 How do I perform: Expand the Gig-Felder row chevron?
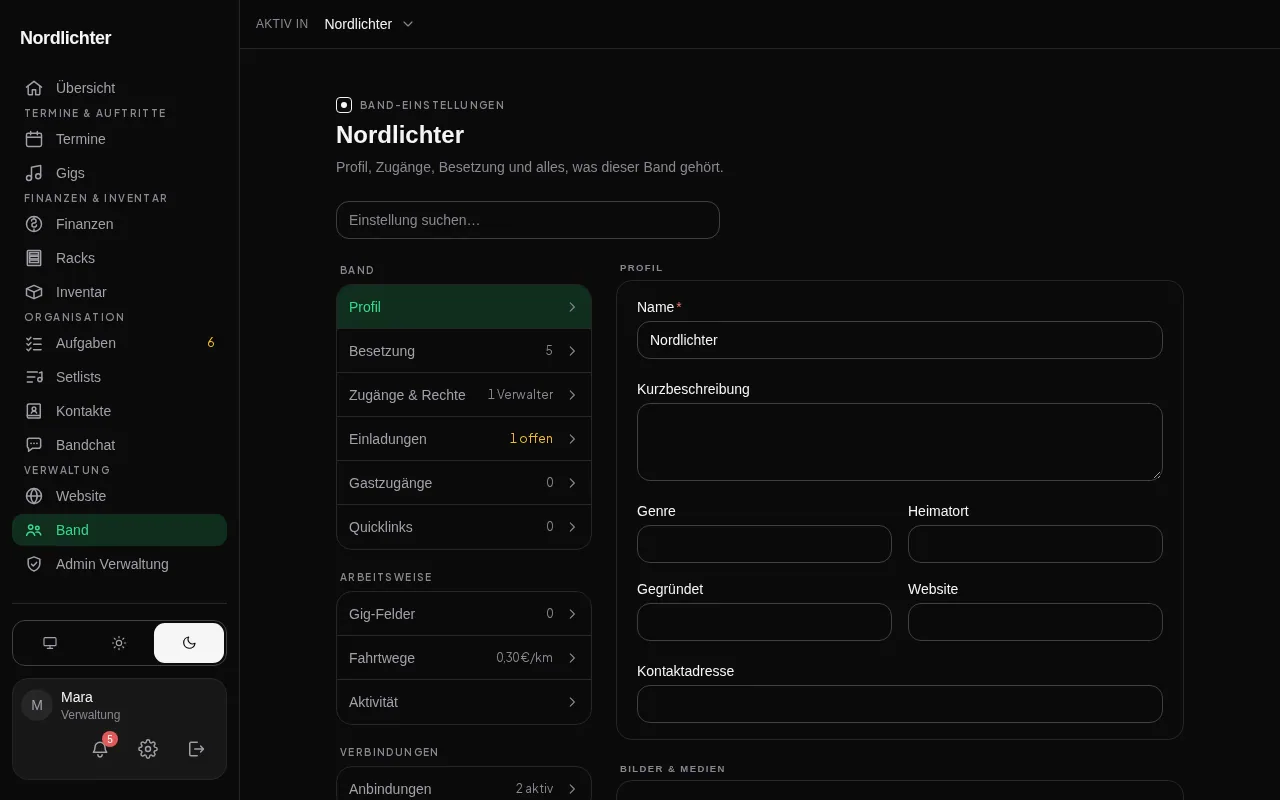572,614
